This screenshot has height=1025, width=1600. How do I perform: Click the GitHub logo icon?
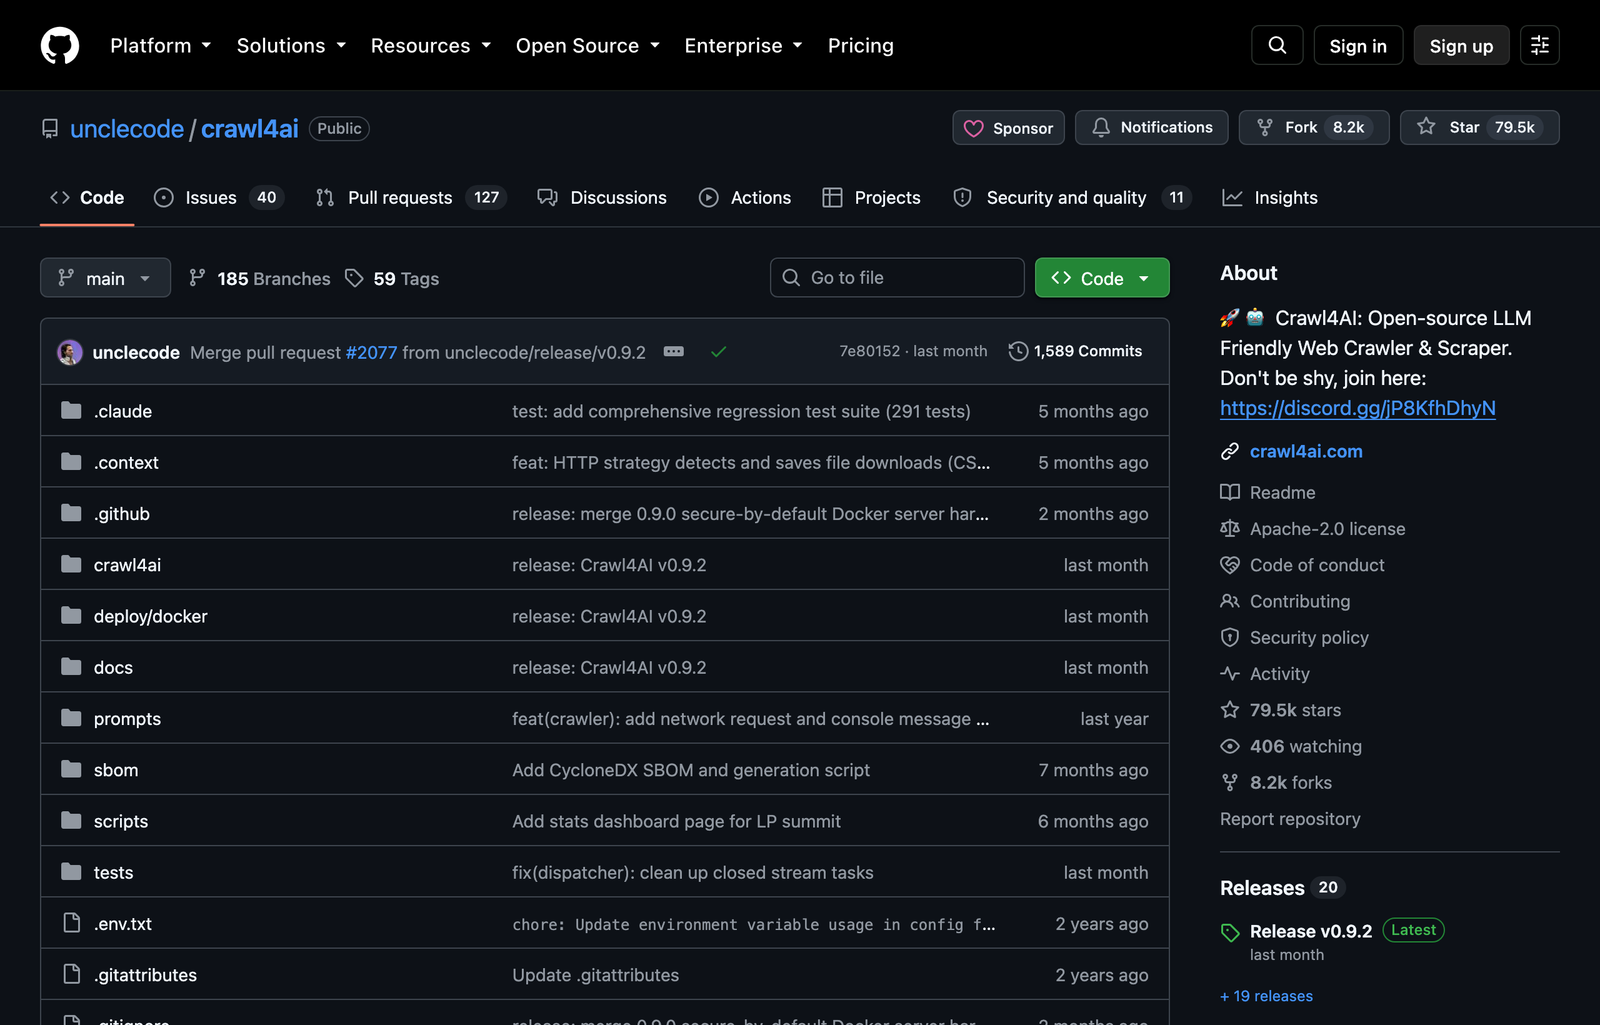pos(60,45)
